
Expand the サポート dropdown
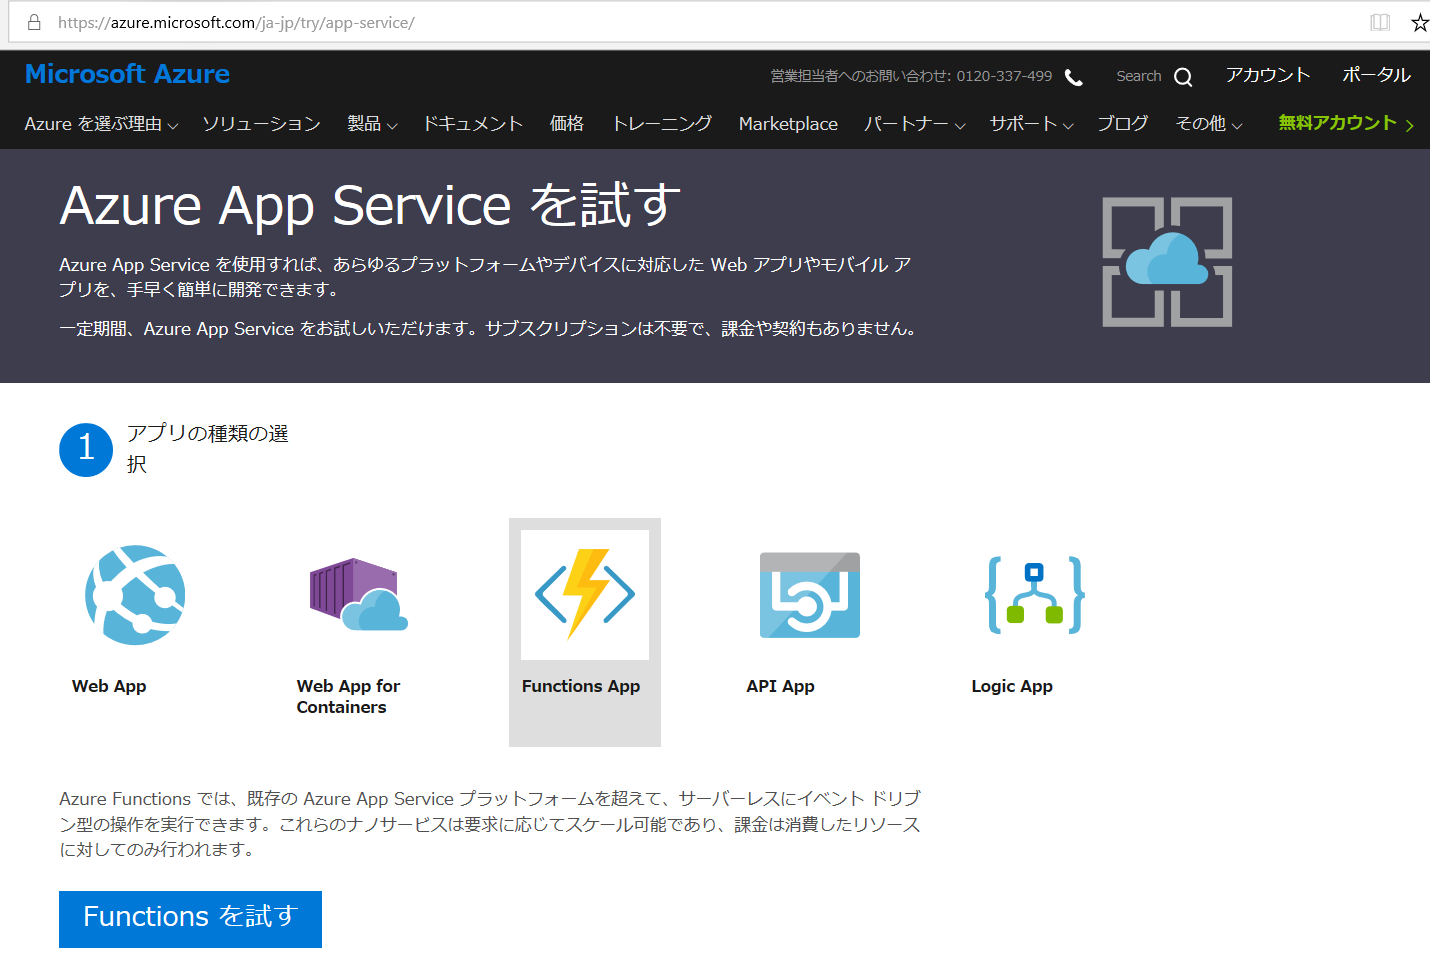click(1032, 124)
